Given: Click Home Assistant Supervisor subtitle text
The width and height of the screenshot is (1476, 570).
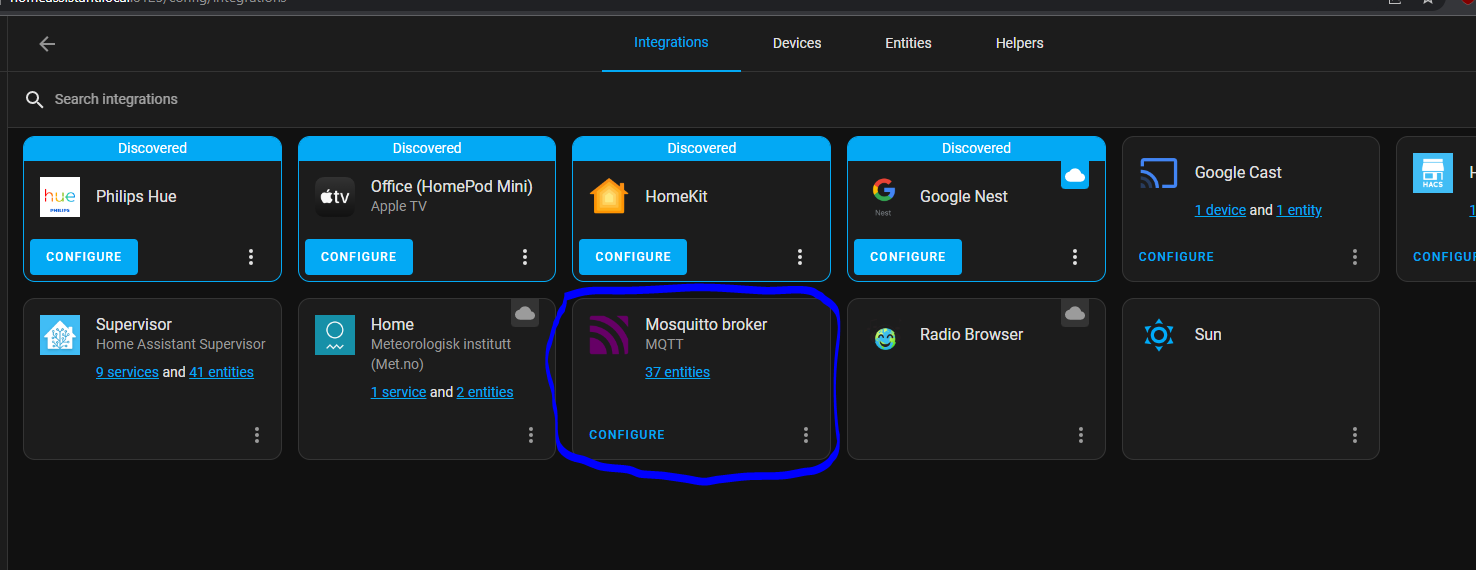Looking at the screenshot, I should [181, 344].
